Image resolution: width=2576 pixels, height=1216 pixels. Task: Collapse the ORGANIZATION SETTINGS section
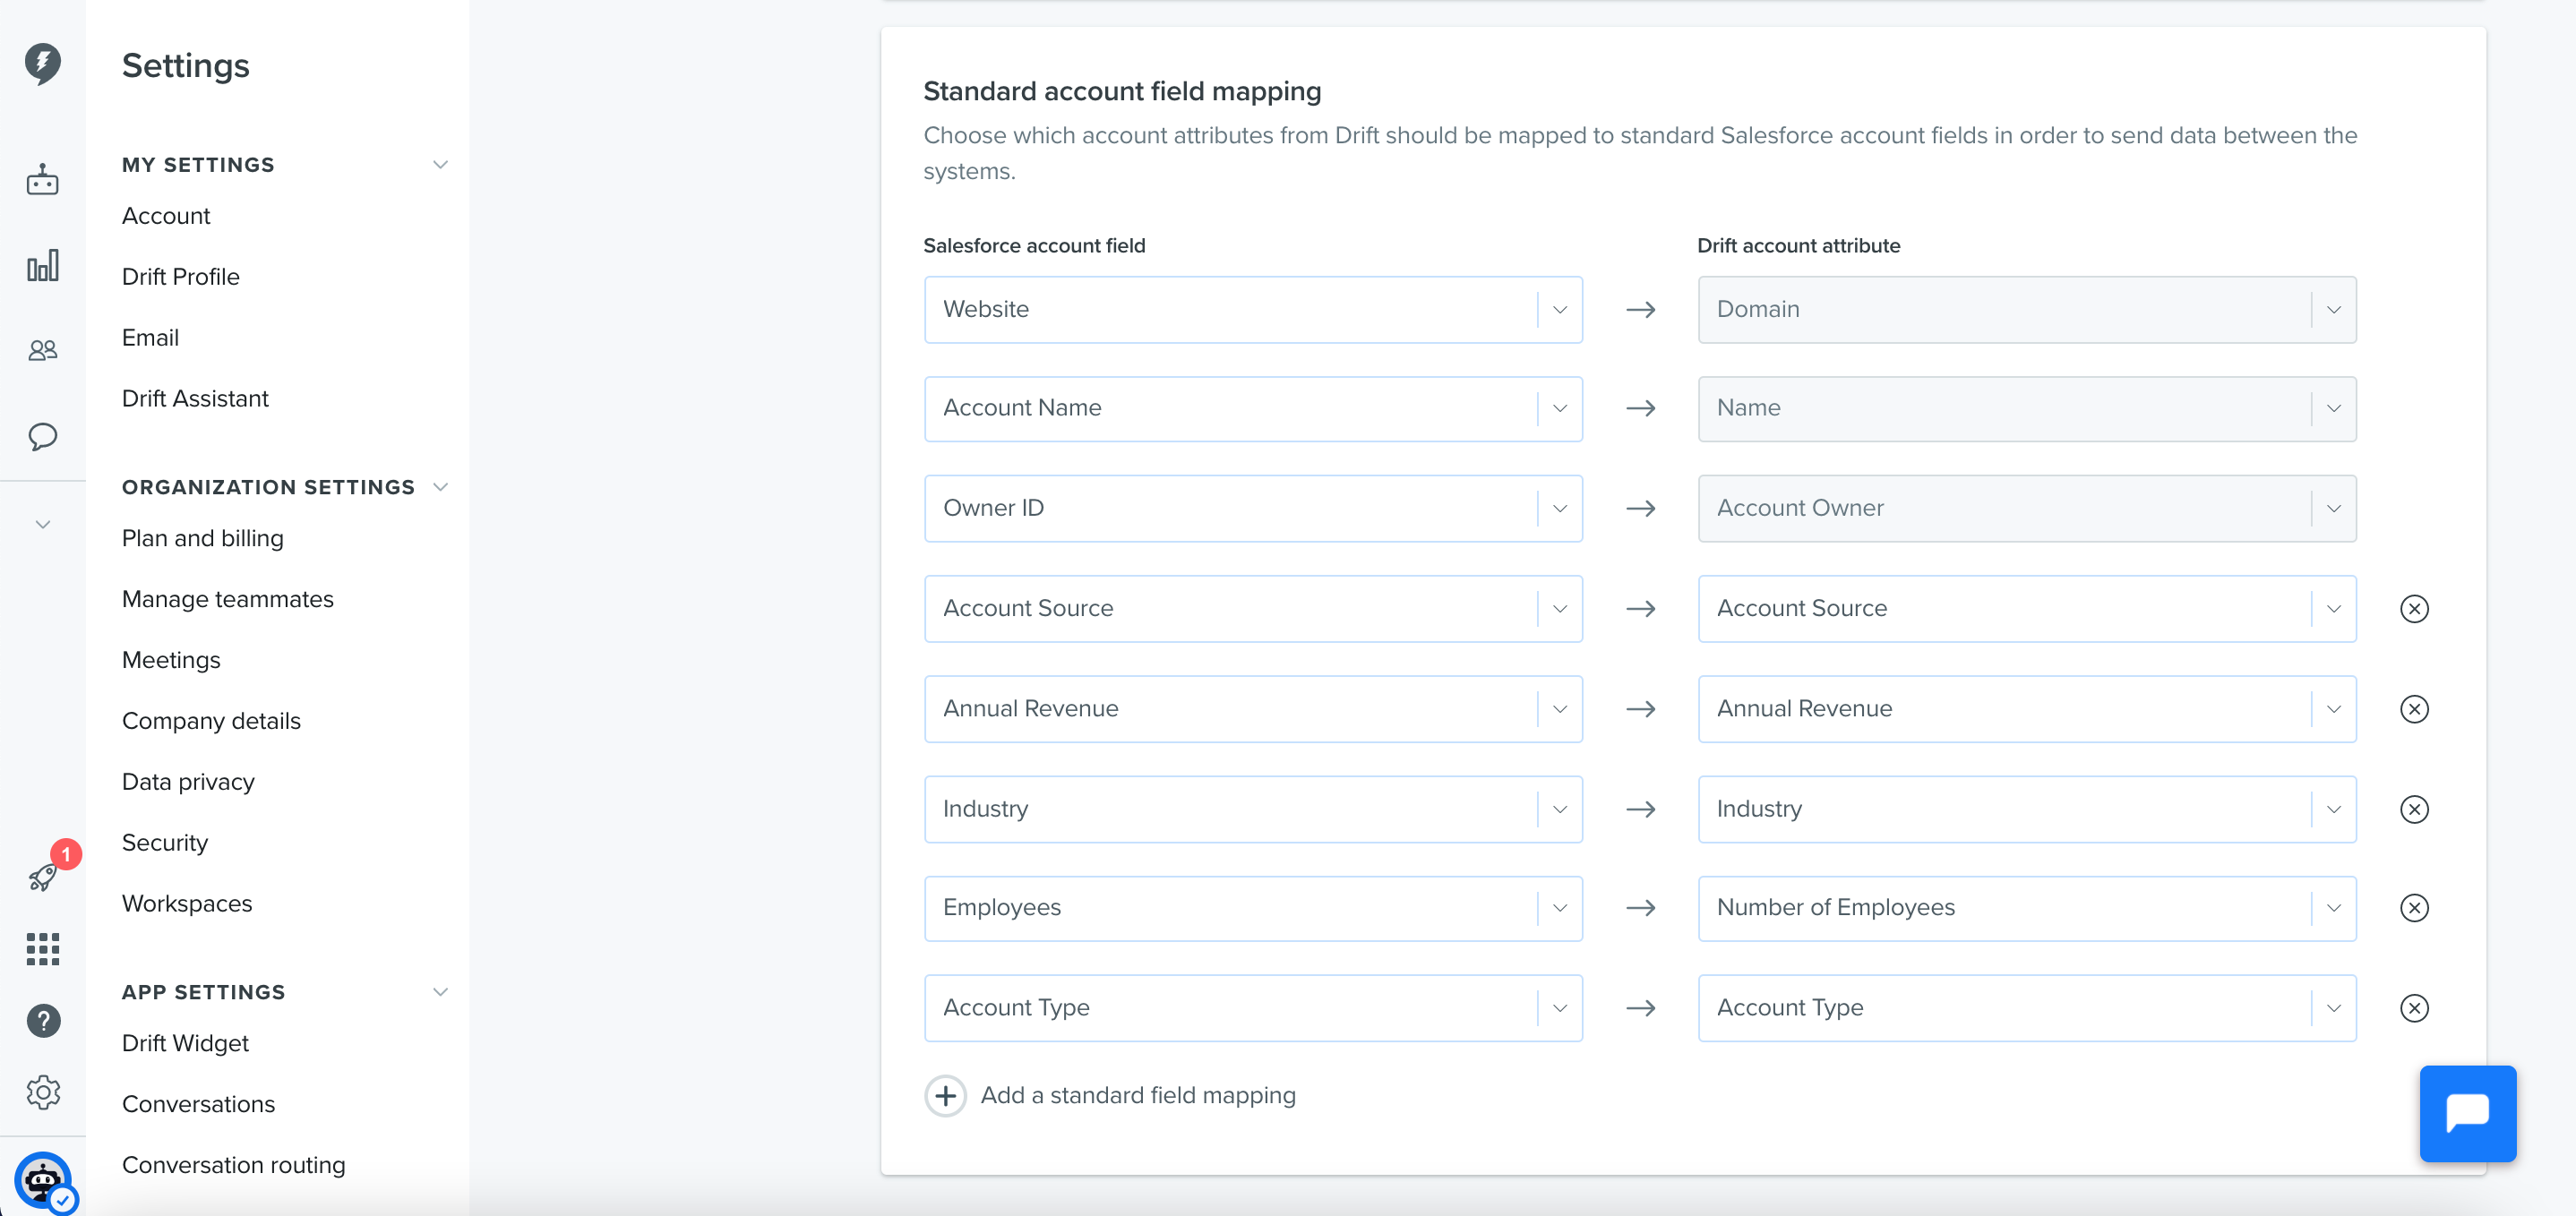pos(440,487)
